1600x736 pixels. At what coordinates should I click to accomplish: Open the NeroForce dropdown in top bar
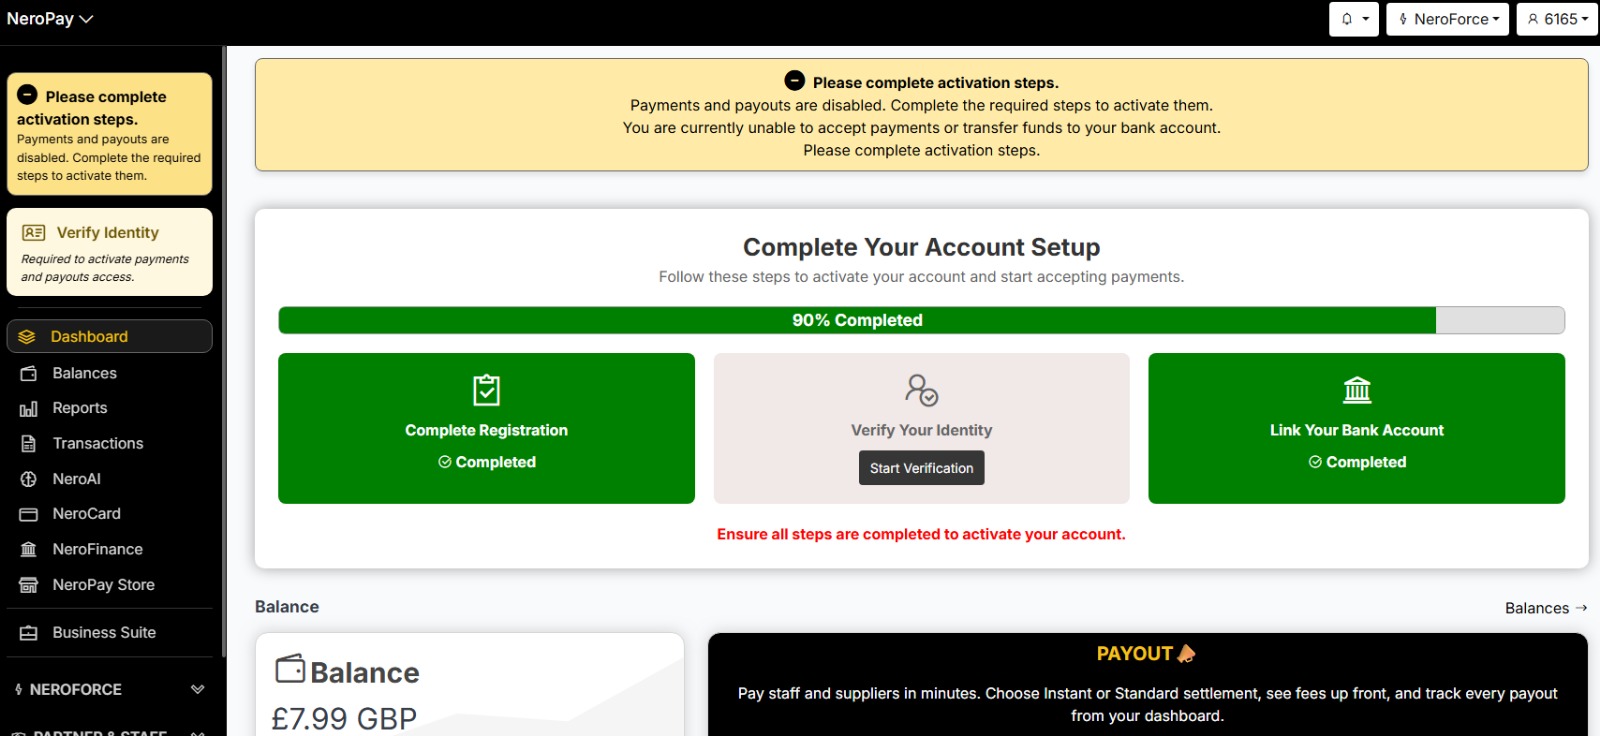click(x=1447, y=19)
